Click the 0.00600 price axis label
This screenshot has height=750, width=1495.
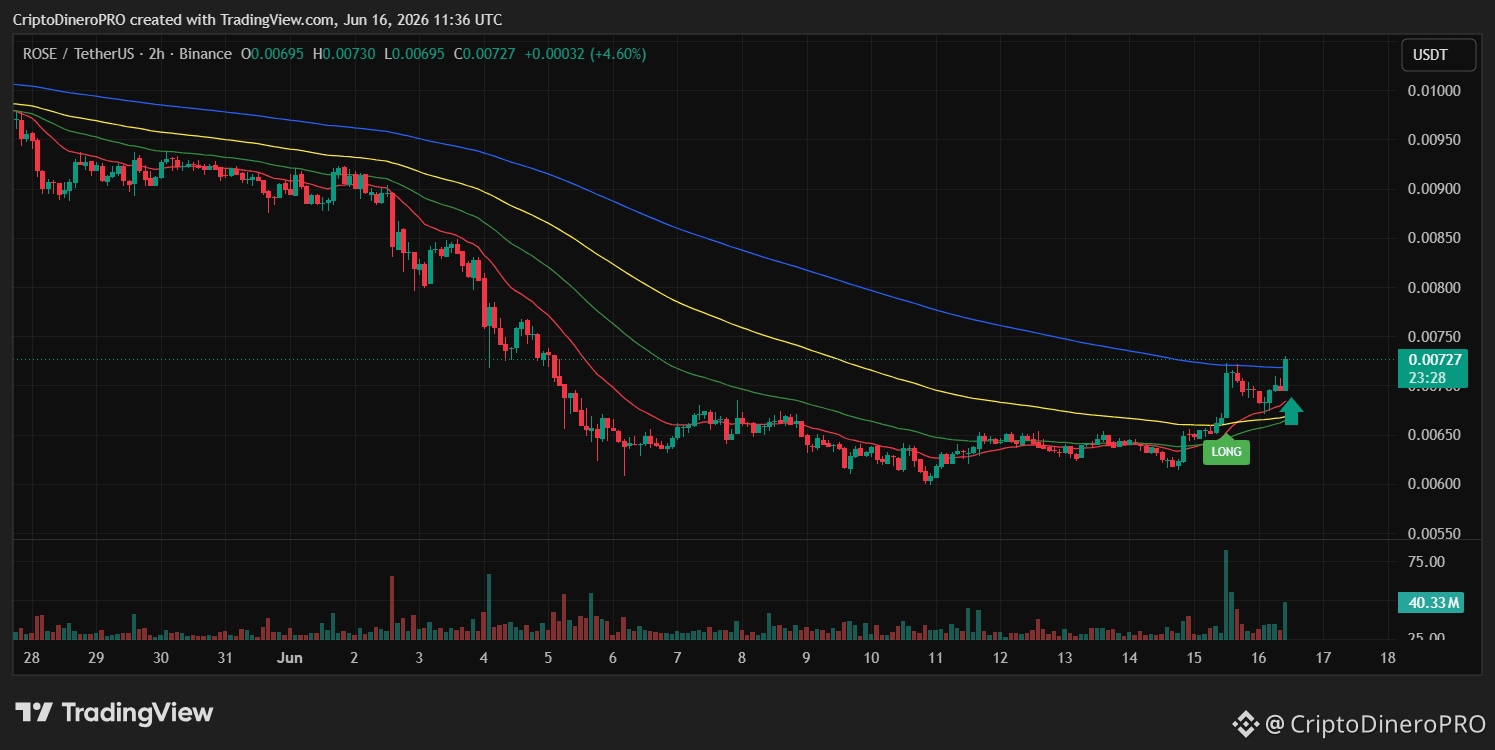[x=1433, y=484]
